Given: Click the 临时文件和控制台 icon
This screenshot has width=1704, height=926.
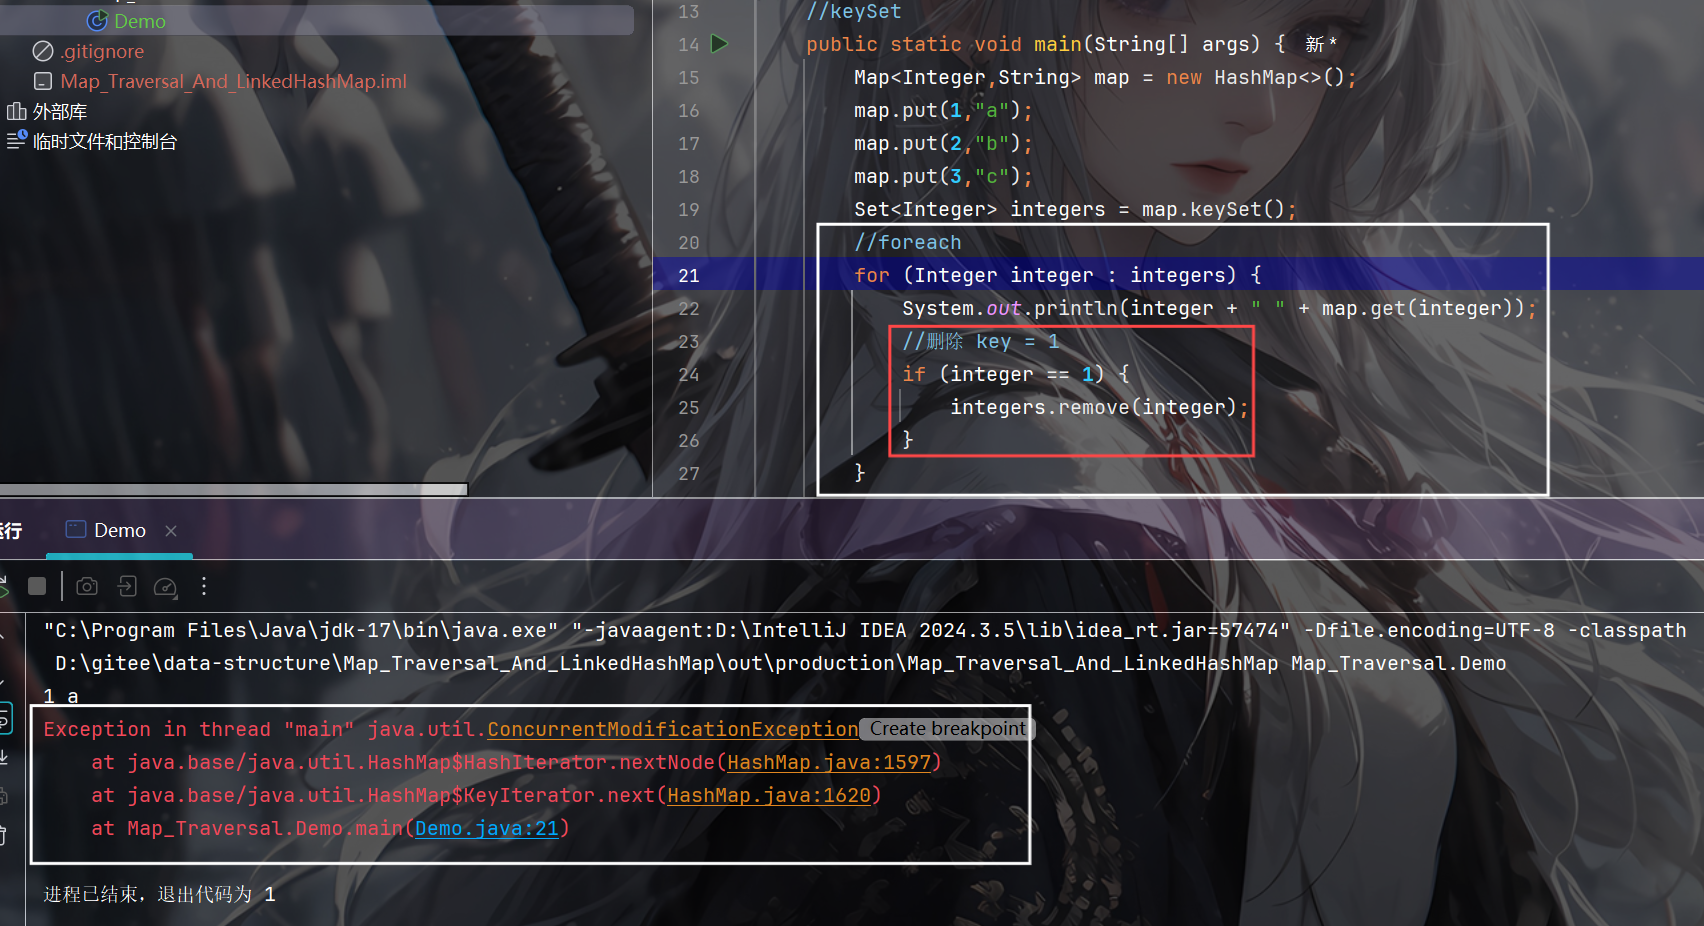Looking at the screenshot, I should tap(16, 141).
